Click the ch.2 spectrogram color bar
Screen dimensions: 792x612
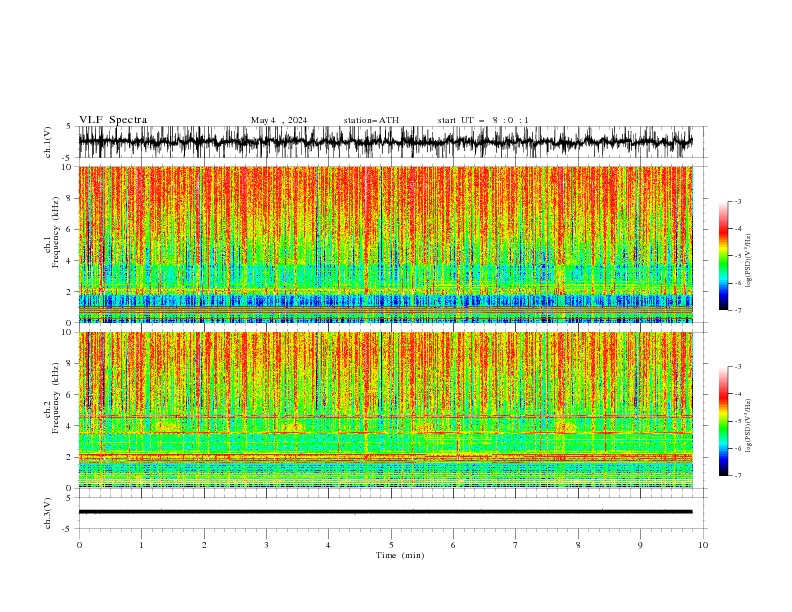click(723, 421)
